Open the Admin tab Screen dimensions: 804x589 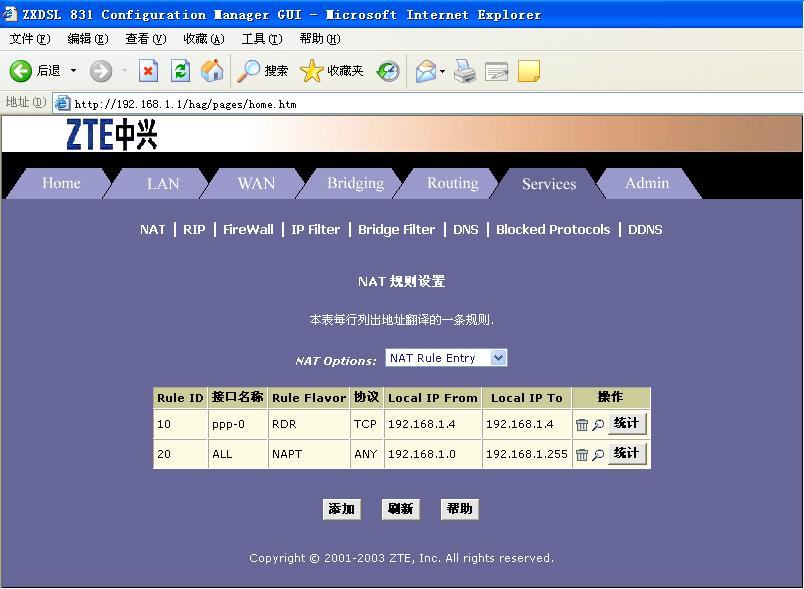(x=647, y=183)
